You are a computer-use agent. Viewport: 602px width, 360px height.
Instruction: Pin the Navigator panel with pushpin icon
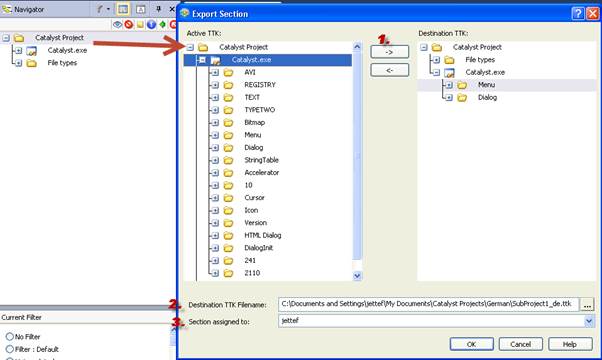[x=158, y=9]
